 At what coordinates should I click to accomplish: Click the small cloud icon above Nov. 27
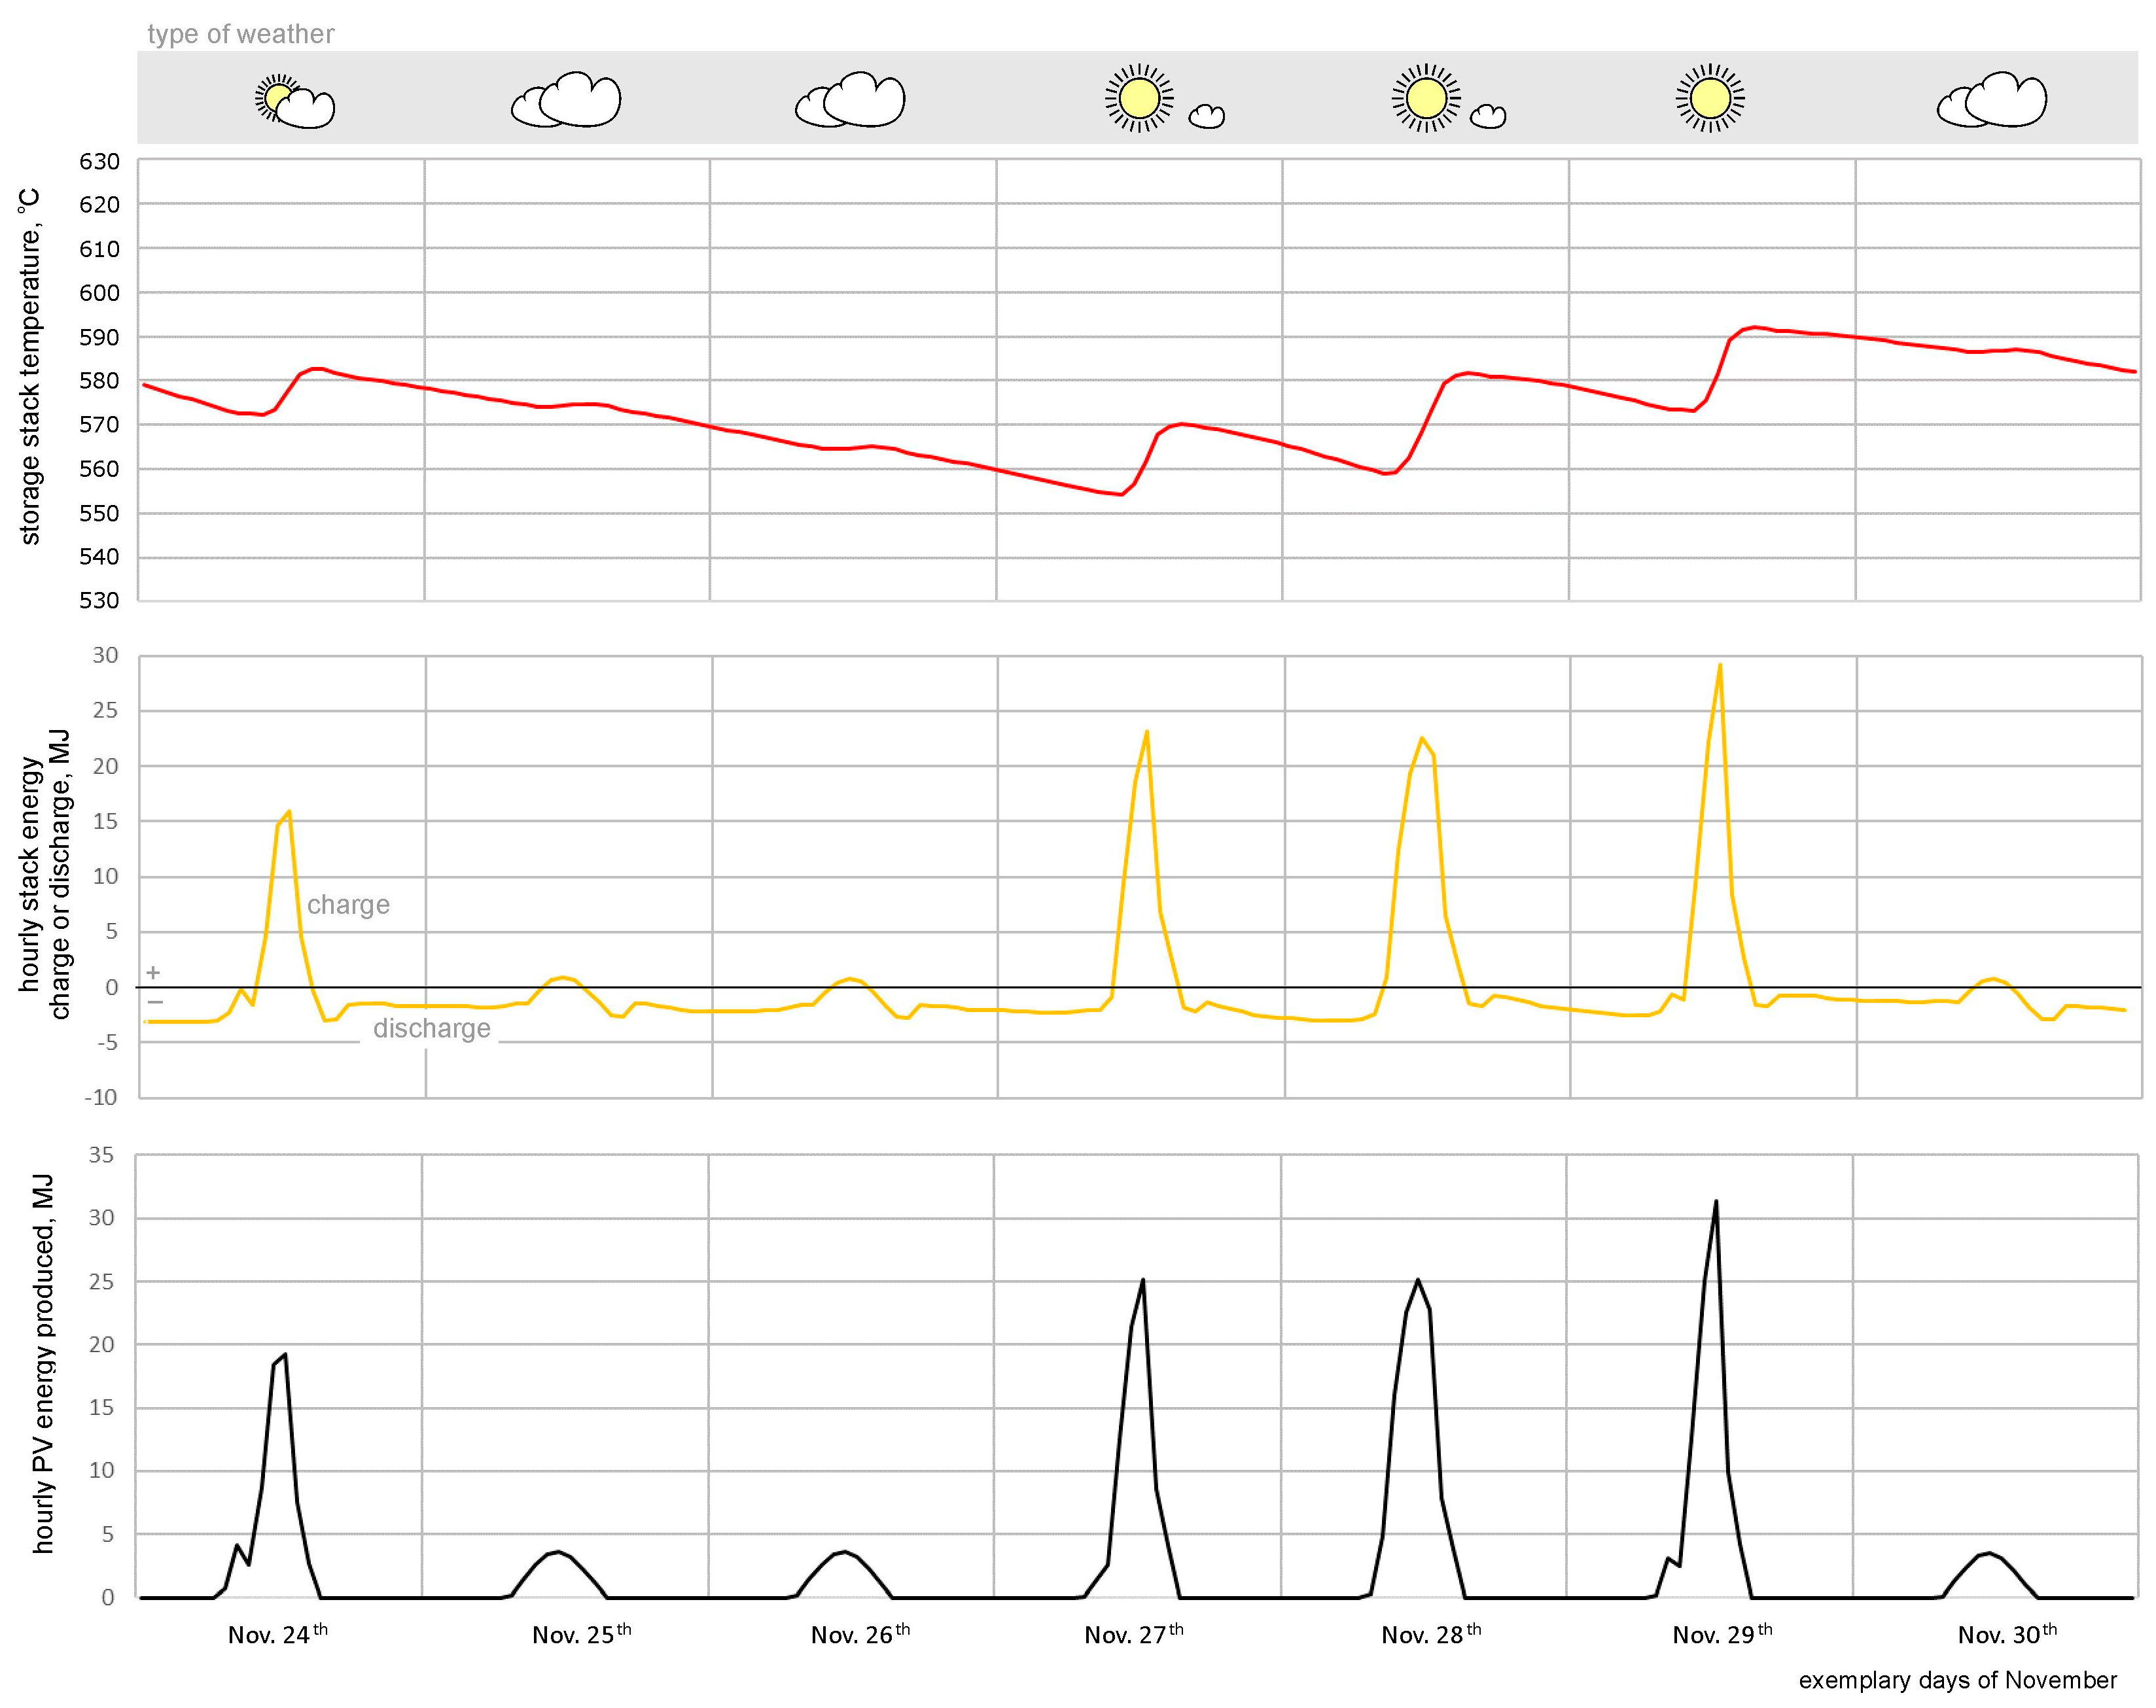(x=1207, y=116)
